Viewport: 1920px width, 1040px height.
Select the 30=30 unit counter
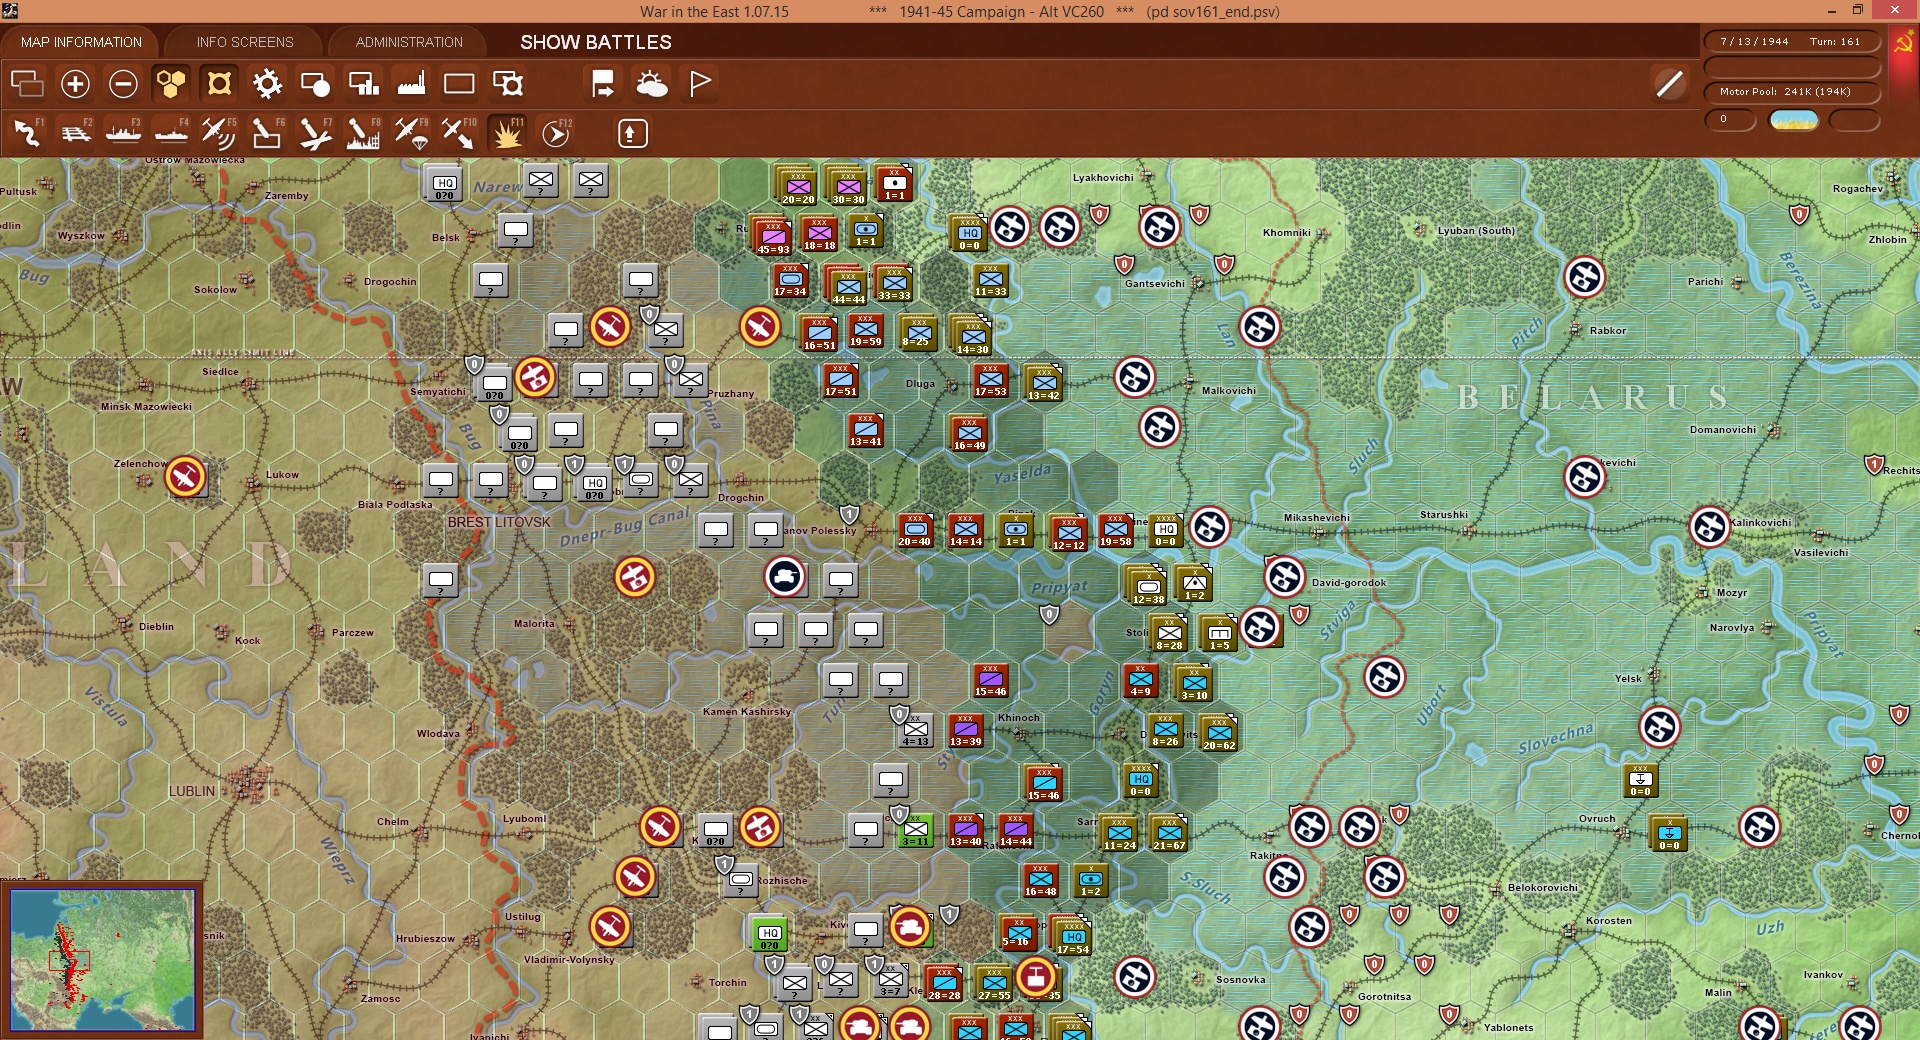[x=847, y=185]
